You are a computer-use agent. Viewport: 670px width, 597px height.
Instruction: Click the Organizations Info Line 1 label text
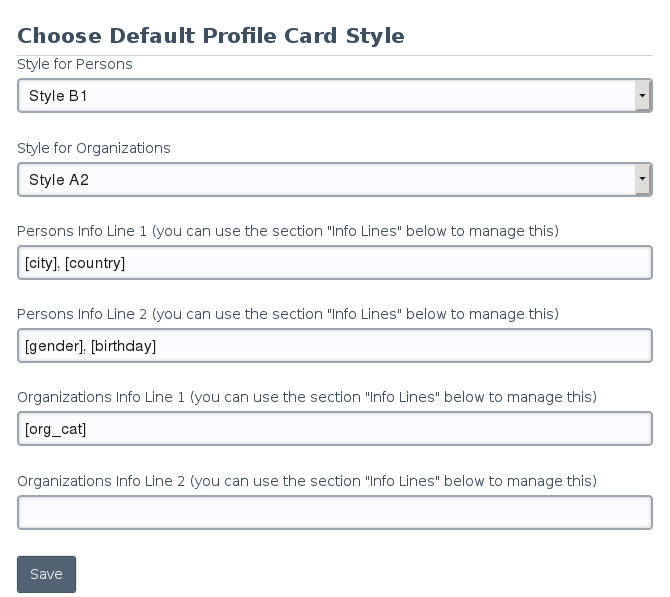[x=306, y=397]
